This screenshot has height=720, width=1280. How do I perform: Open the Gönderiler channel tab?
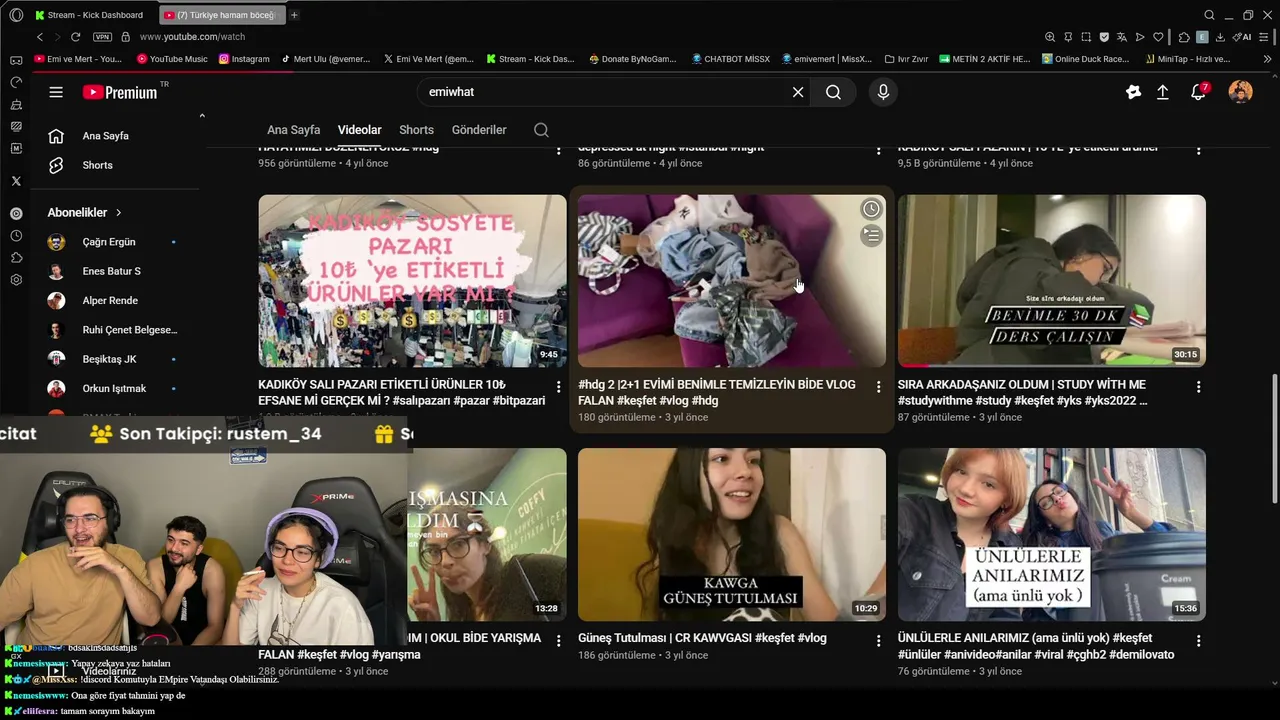(x=479, y=130)
